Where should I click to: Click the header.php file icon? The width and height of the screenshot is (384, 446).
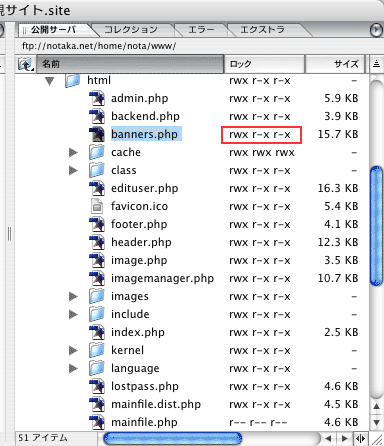tap(97, 242)
